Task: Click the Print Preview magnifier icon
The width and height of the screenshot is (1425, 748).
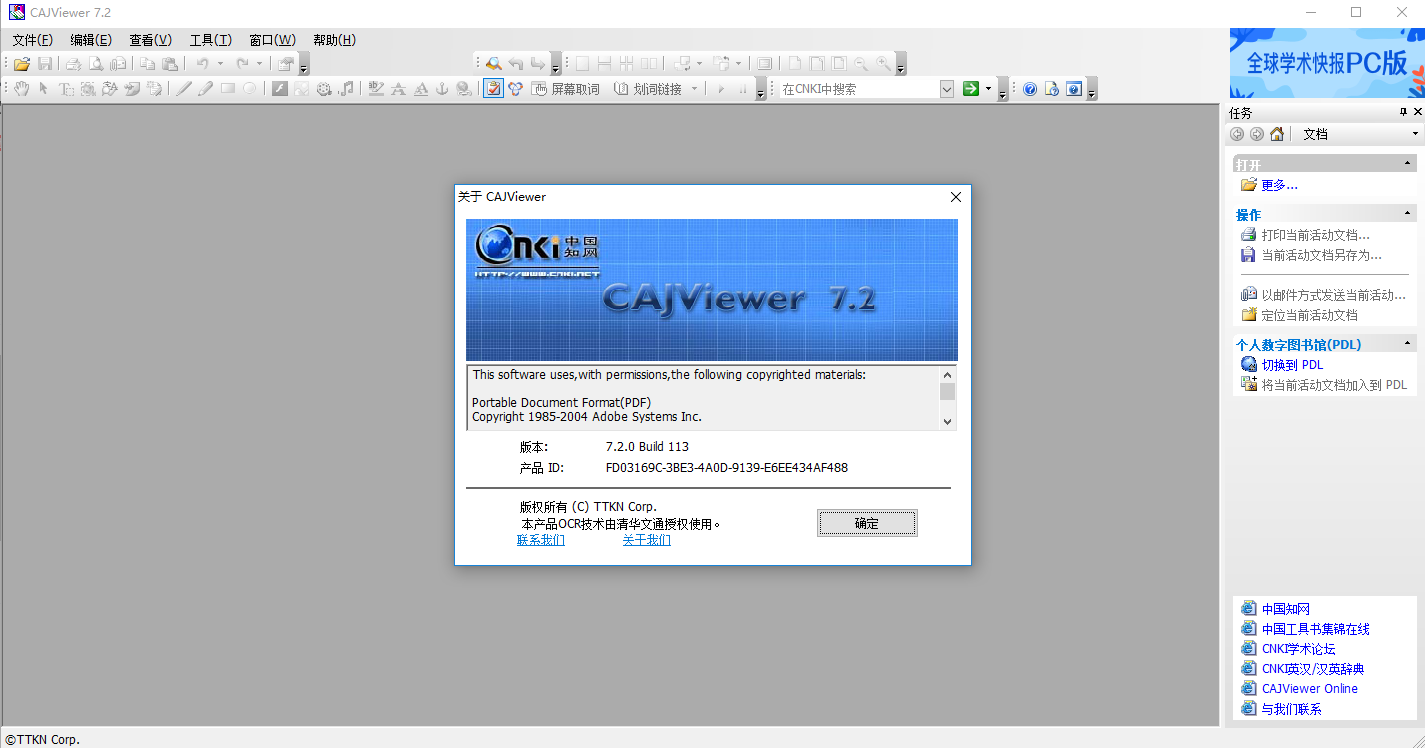Action: pos(96,64)
